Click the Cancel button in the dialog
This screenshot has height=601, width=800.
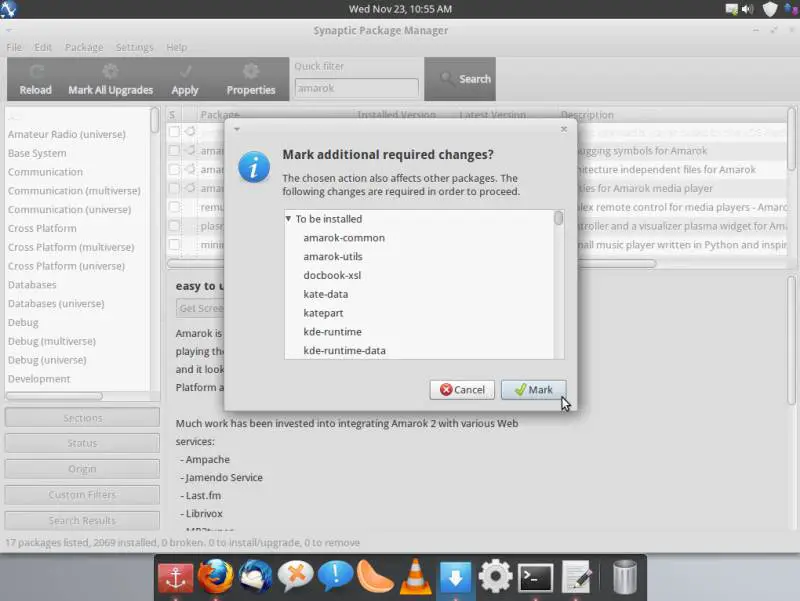462,390
